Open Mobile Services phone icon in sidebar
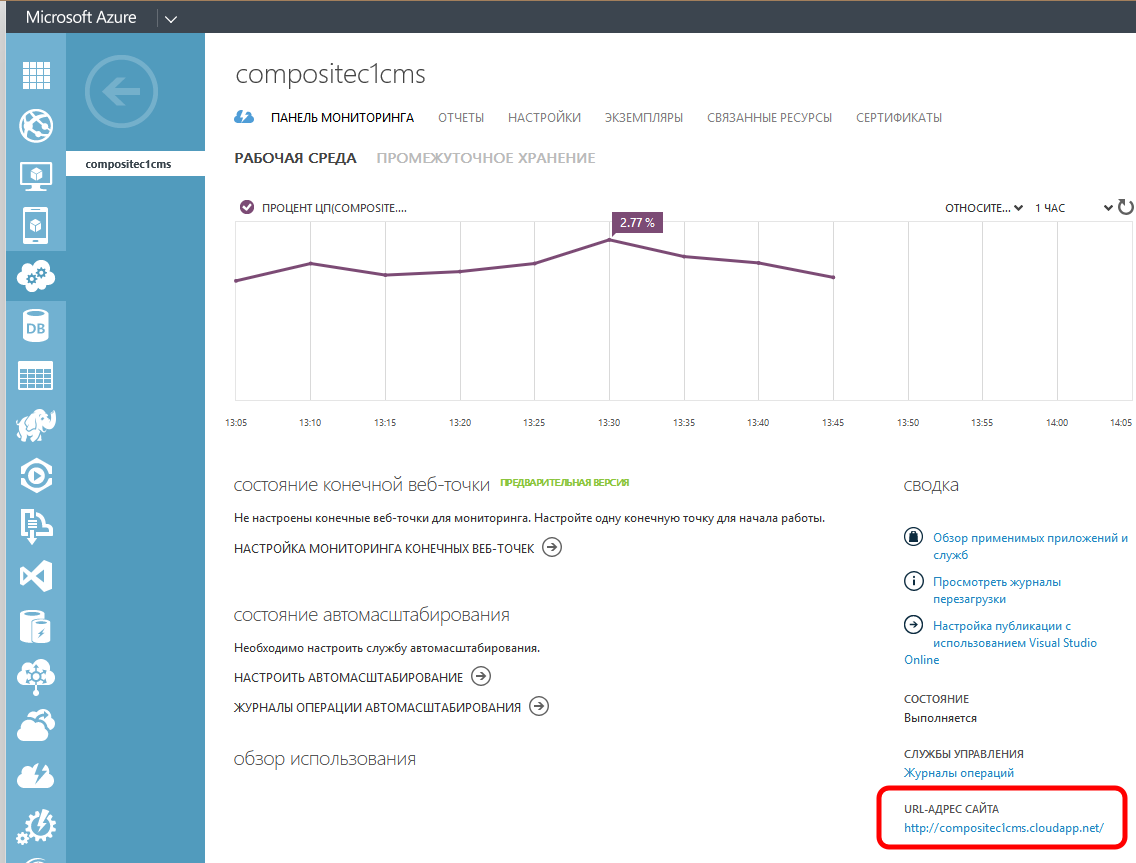Screen dimensions: 1136x863 (x=36, y=225)
